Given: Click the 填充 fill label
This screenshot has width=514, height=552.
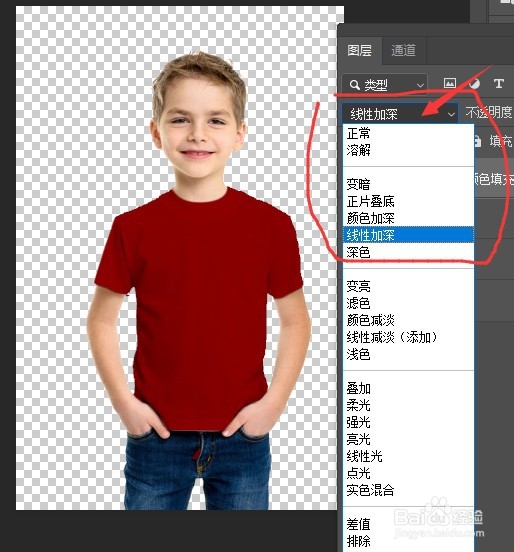Looking at the screenshot, I should [x=501, y=141].
